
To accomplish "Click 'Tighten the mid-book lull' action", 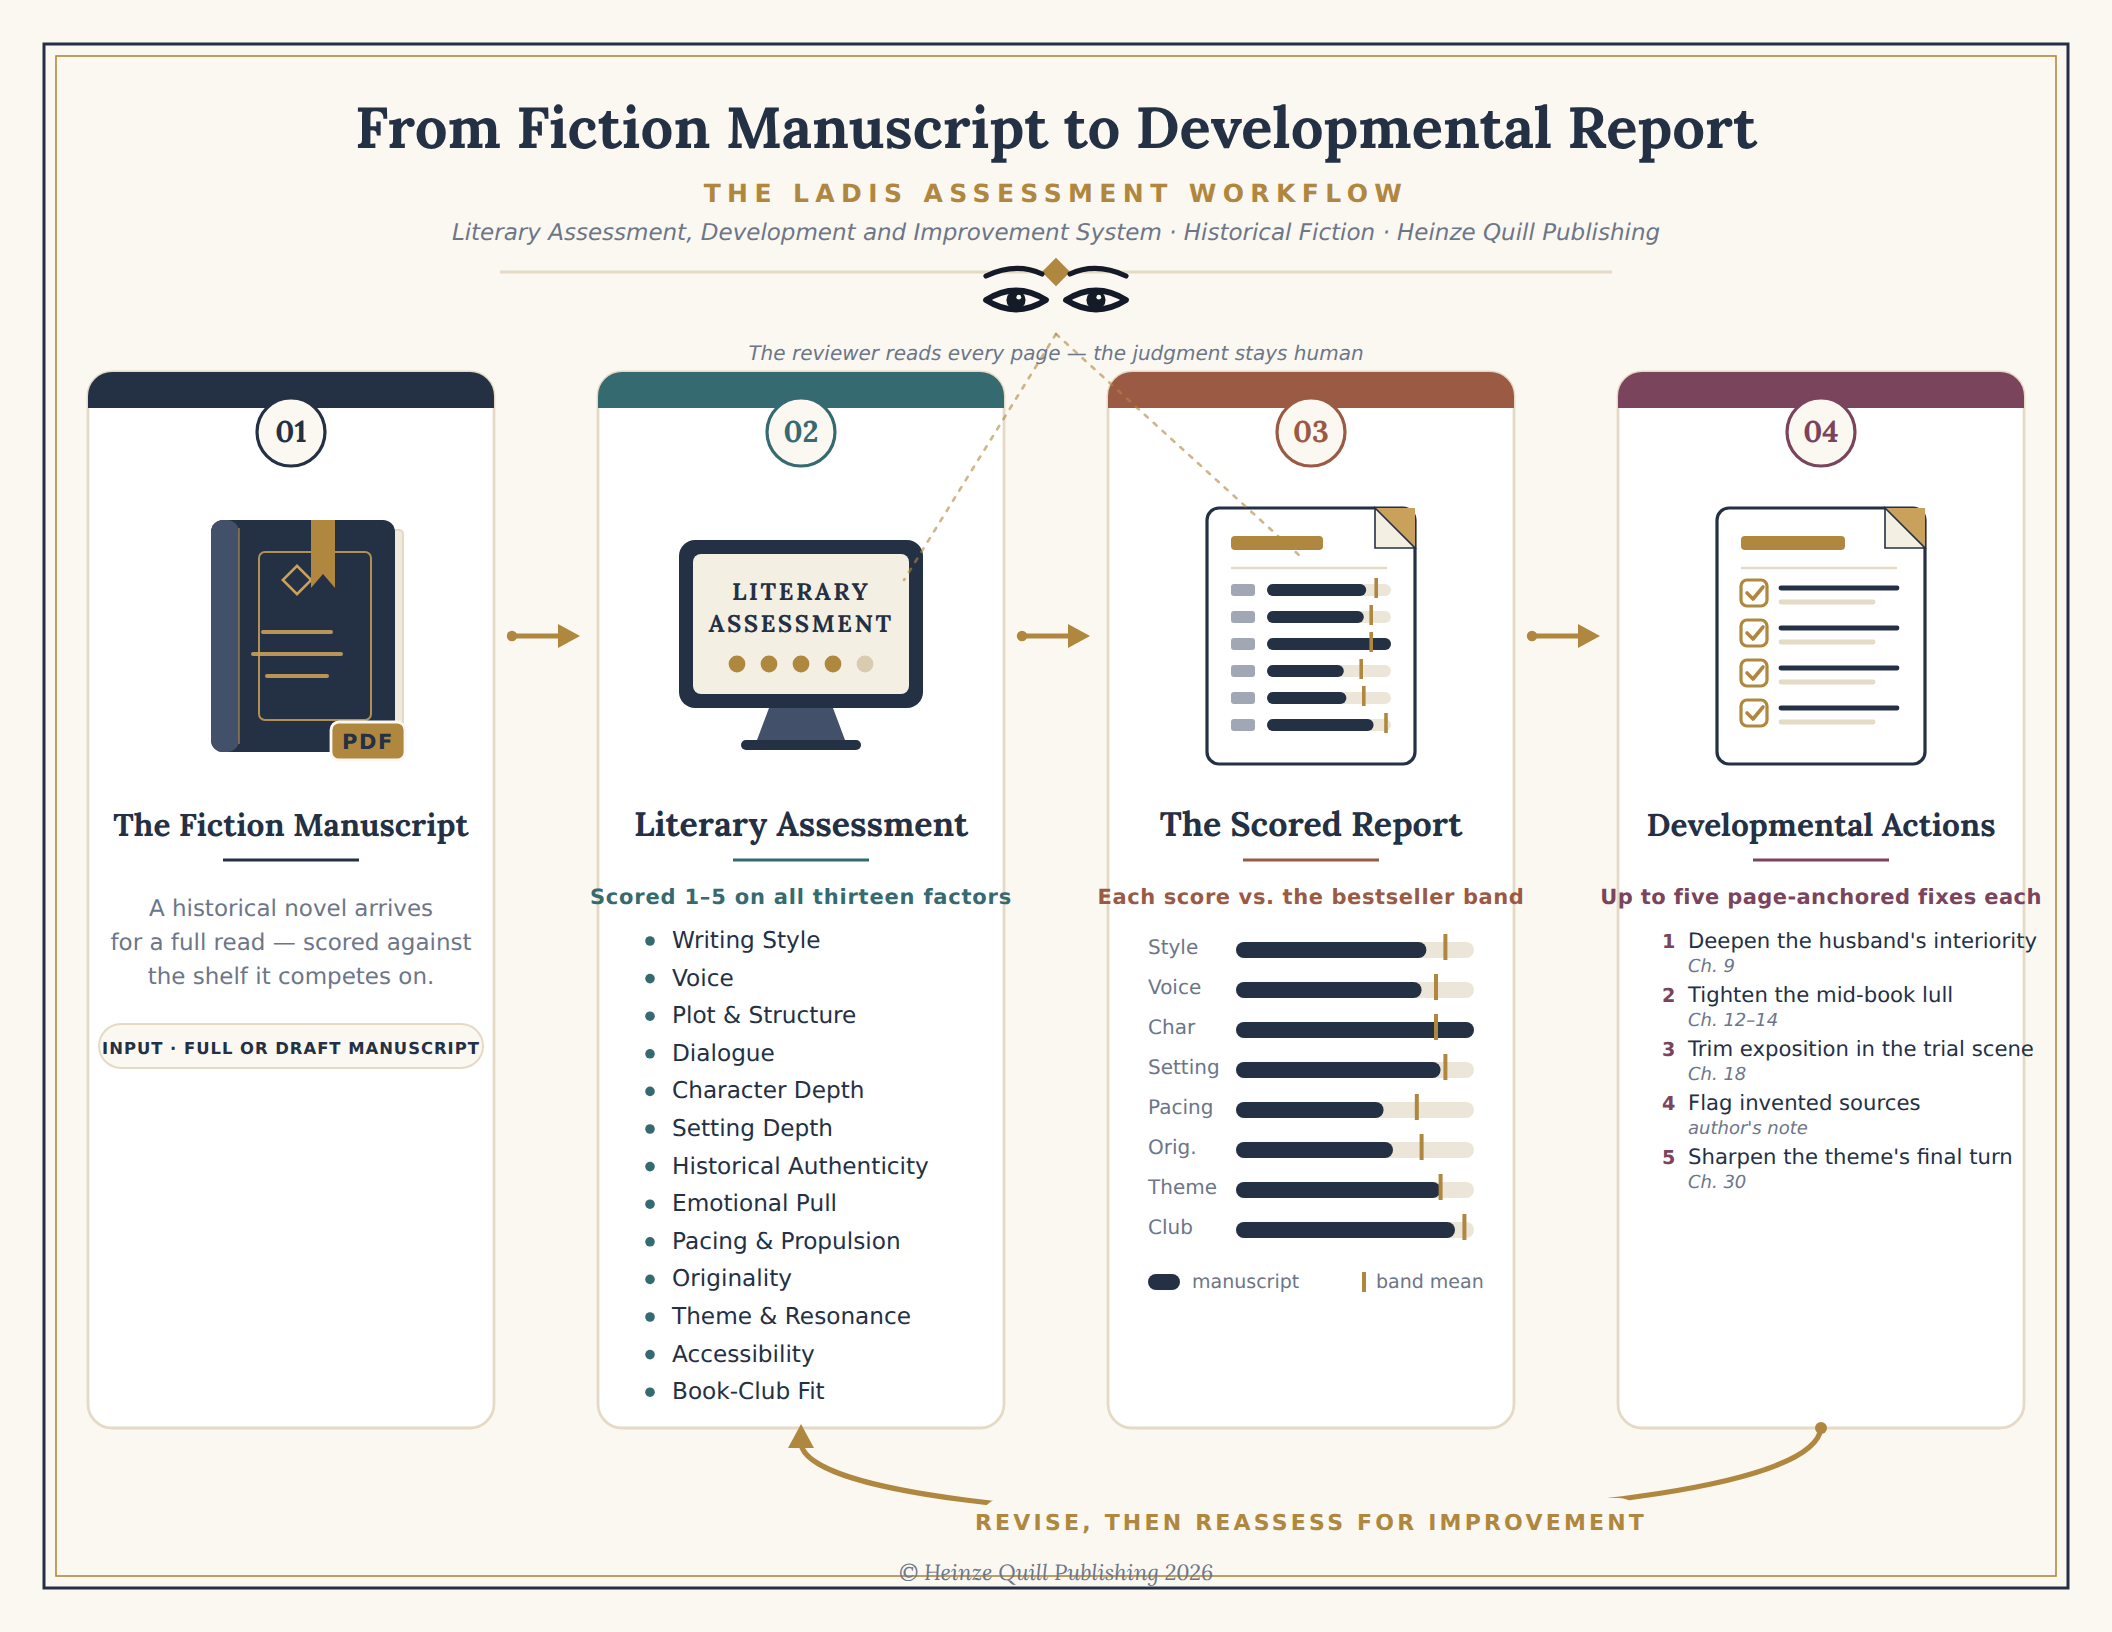I will pos(1820,995).
